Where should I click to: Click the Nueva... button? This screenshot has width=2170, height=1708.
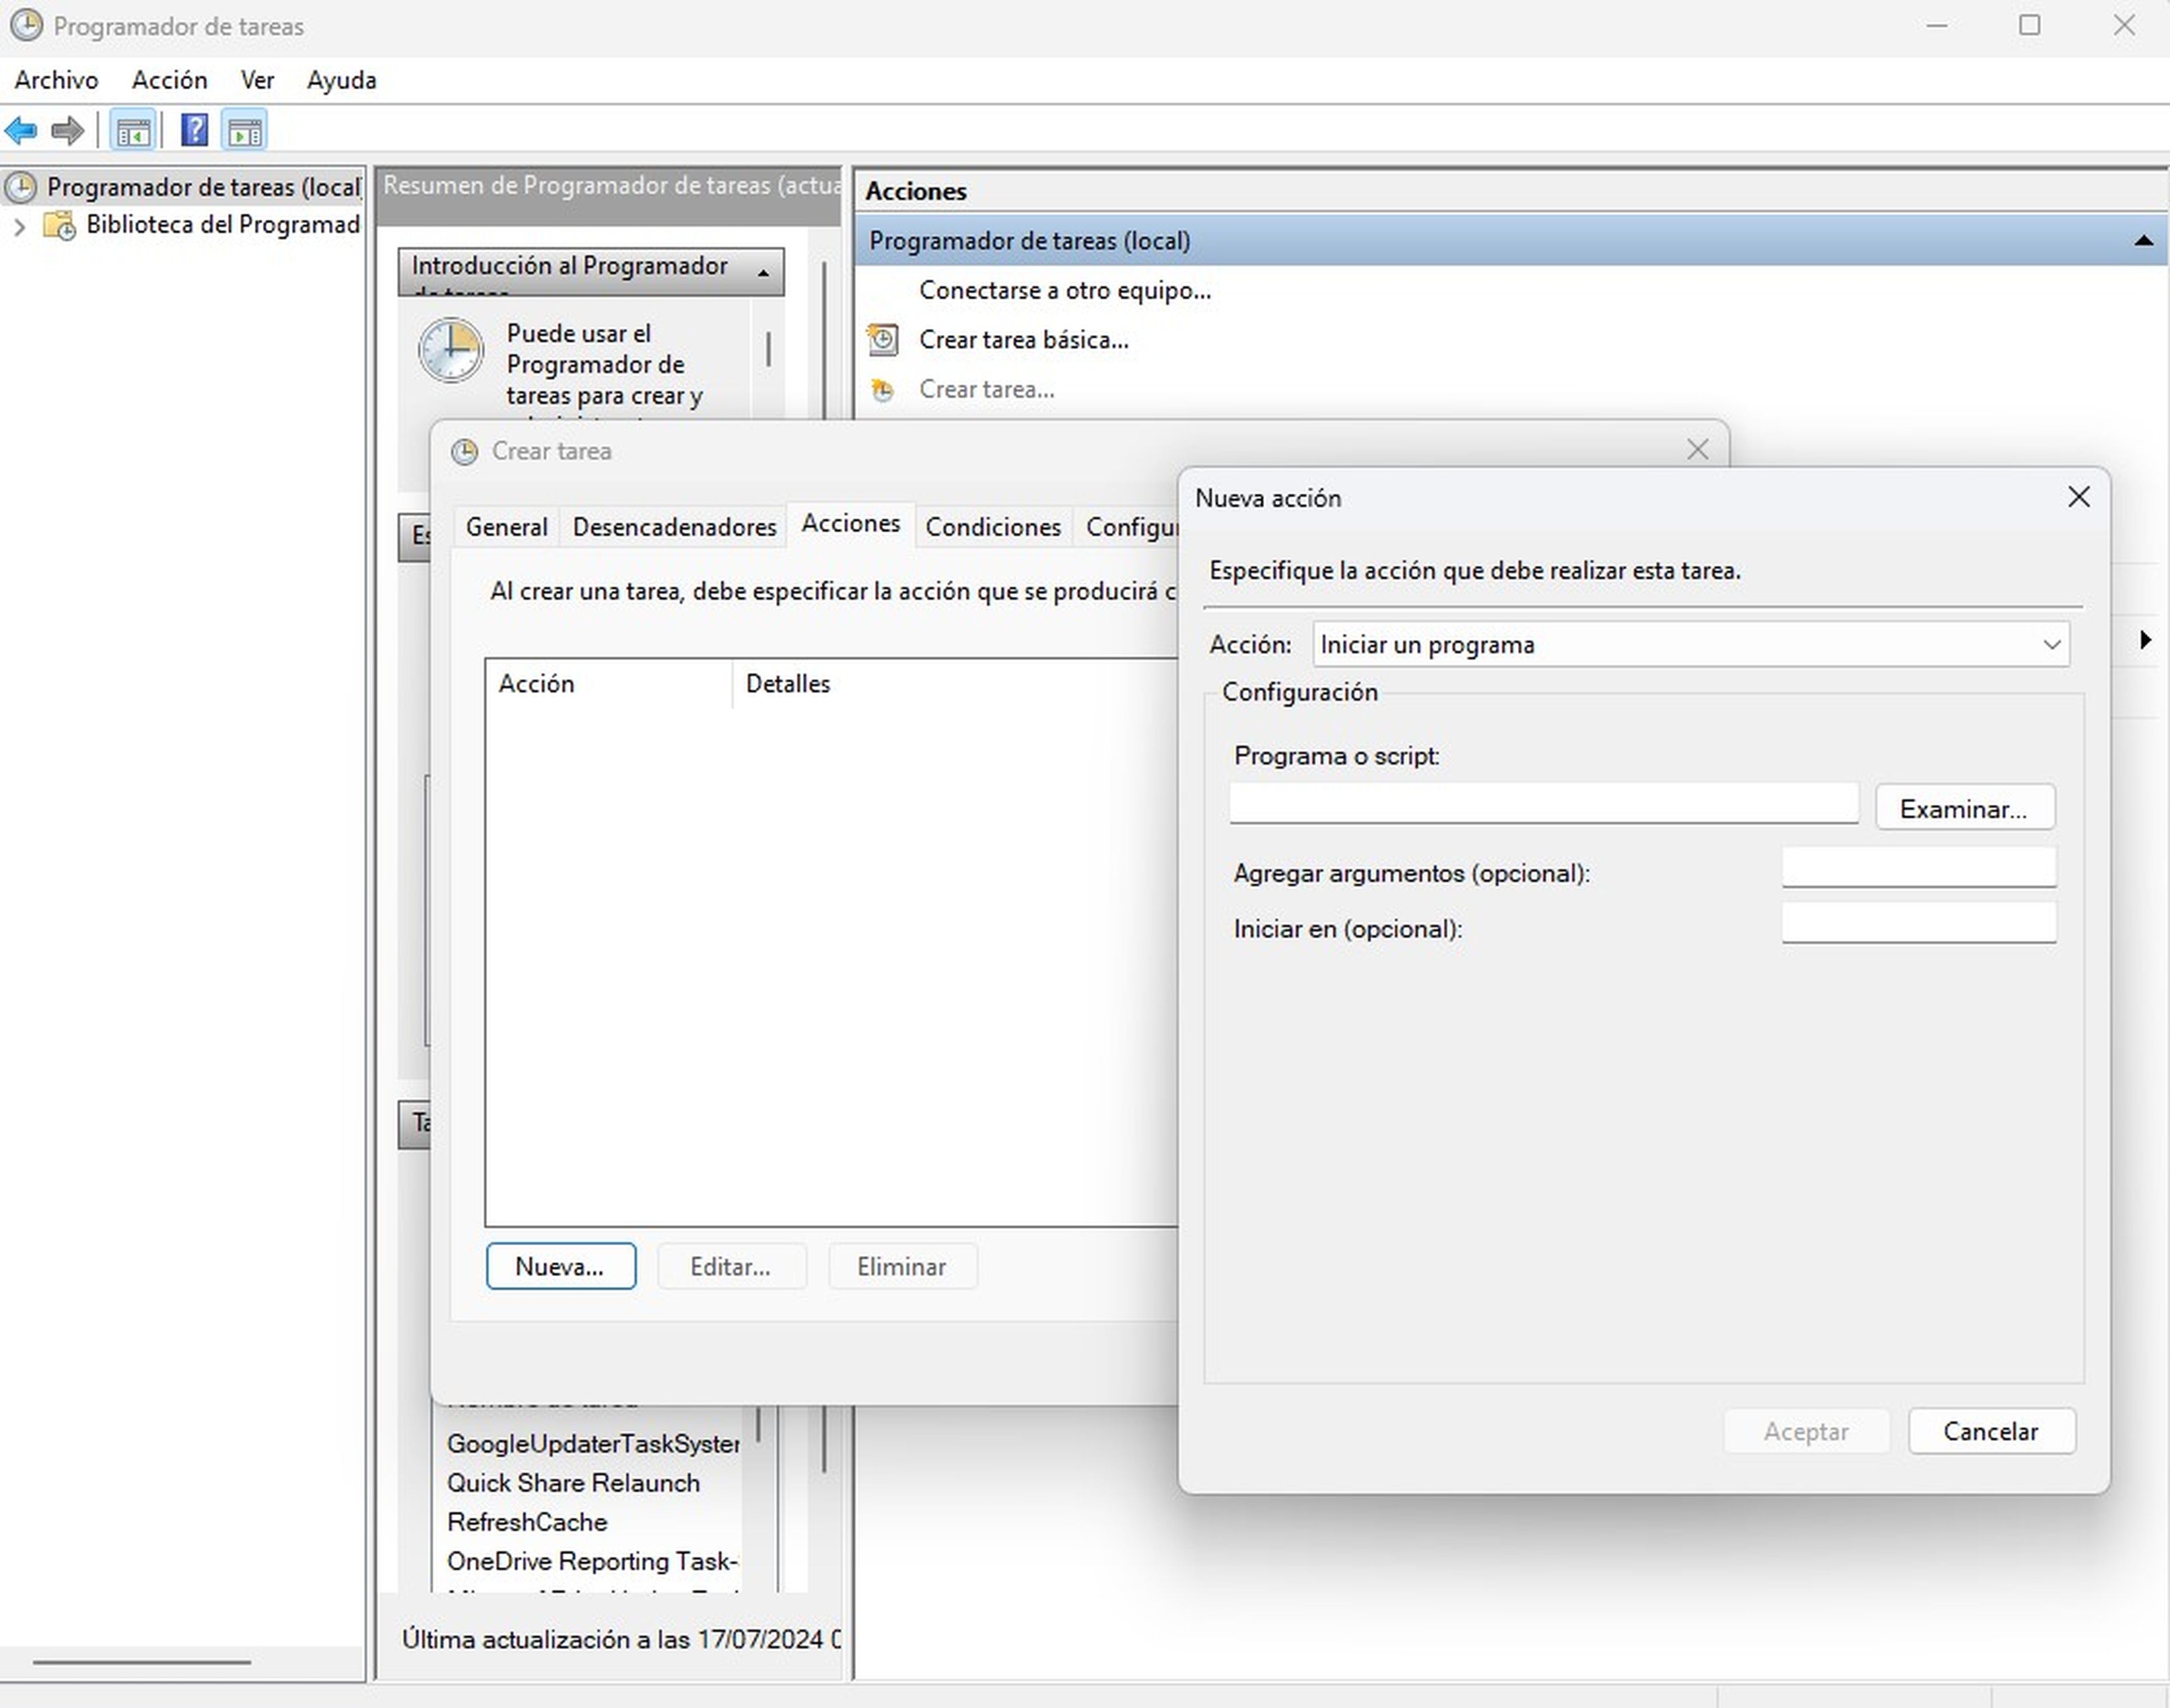point(560,1266)
